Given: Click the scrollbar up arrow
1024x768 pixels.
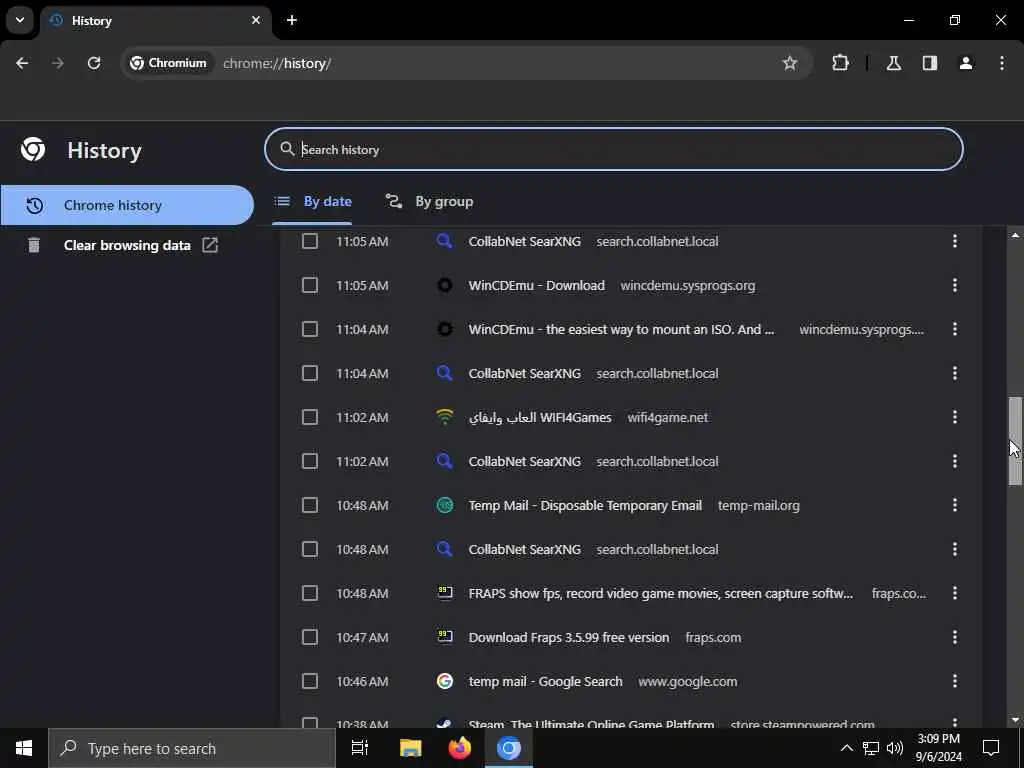Looking at the screenshot, I should click(x=1015, y=235).
